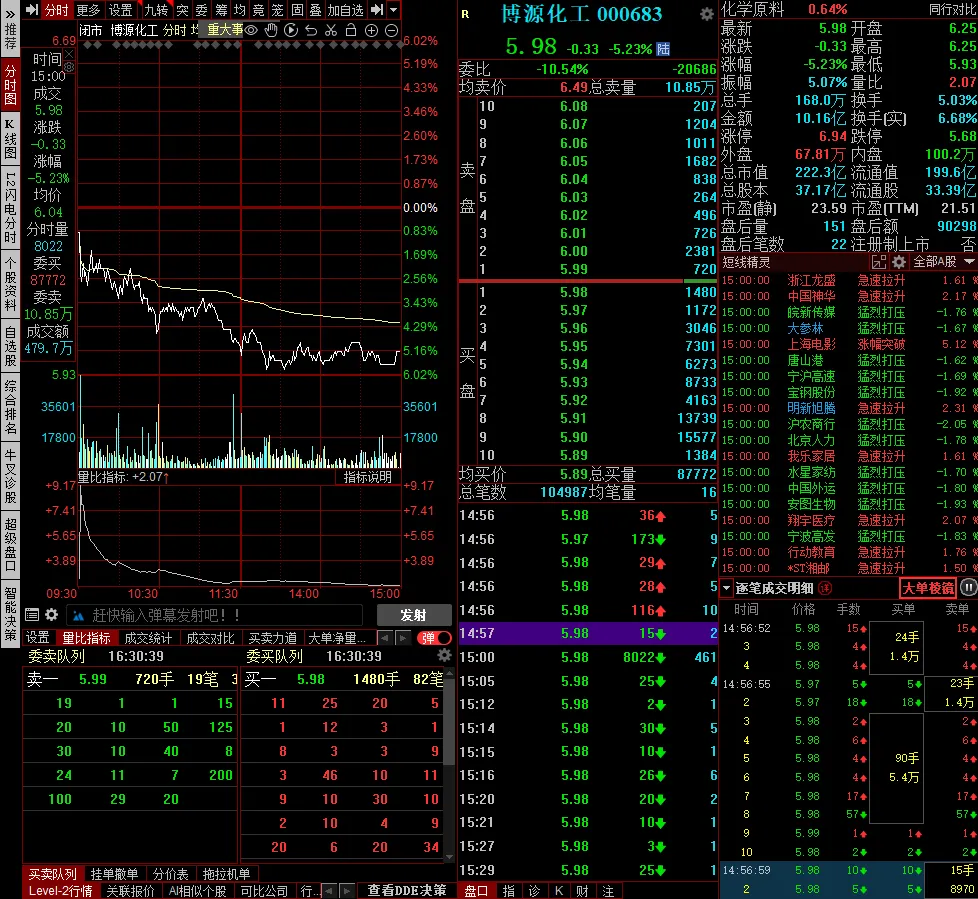
Task: Click the gear icon in 委买队列 header
Action: (x=444, y=655)
